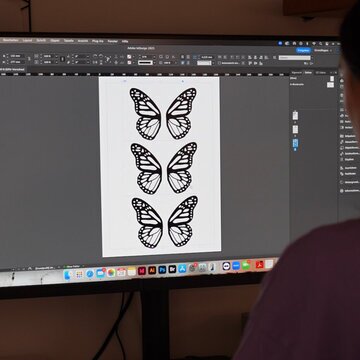Select the A-Musterseite master page
This screenshot has width=360, height=360.
(x=297, y=84)
